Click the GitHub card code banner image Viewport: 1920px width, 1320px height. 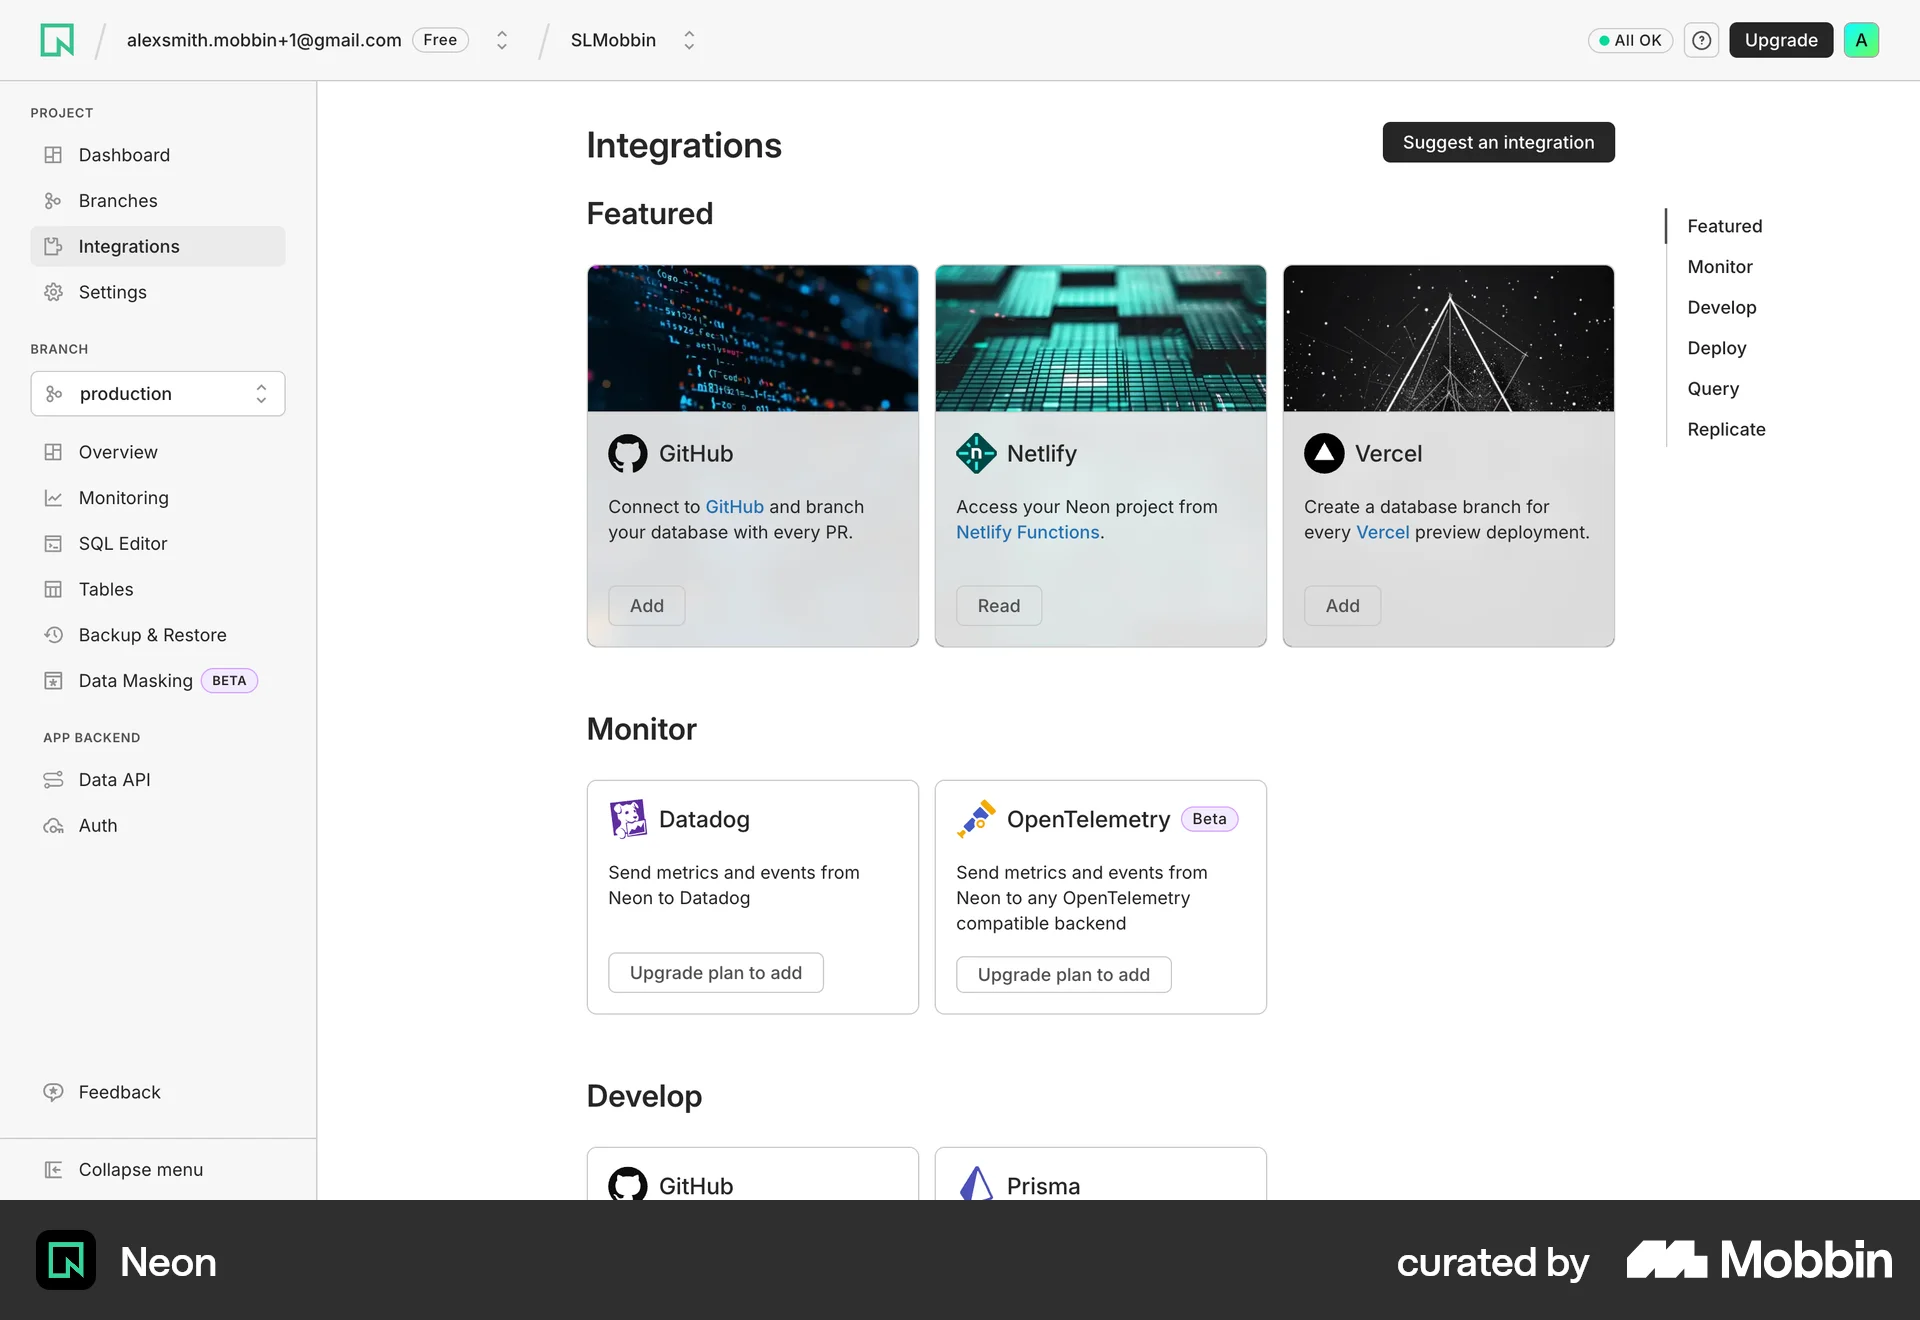[753, 338]
